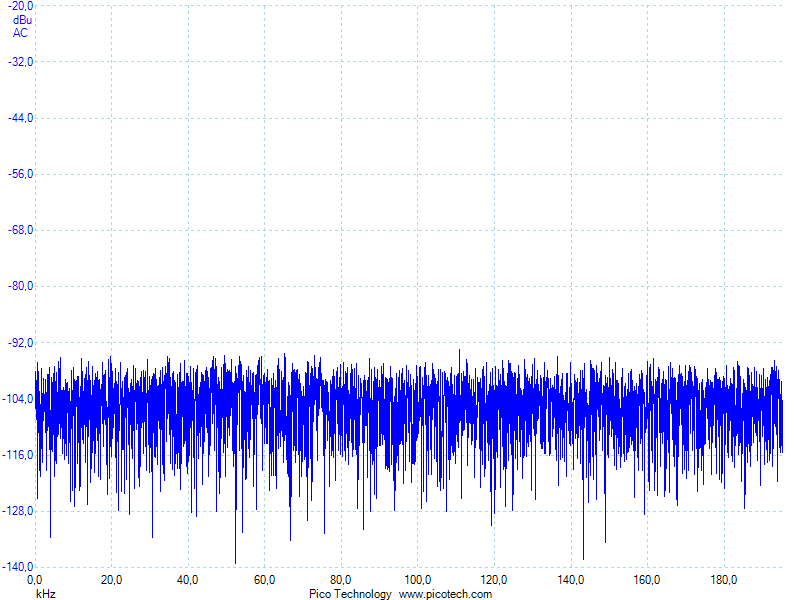The image size is (800, 600).
Task: Click the -56,0 axis label
Action: point(21,174)
